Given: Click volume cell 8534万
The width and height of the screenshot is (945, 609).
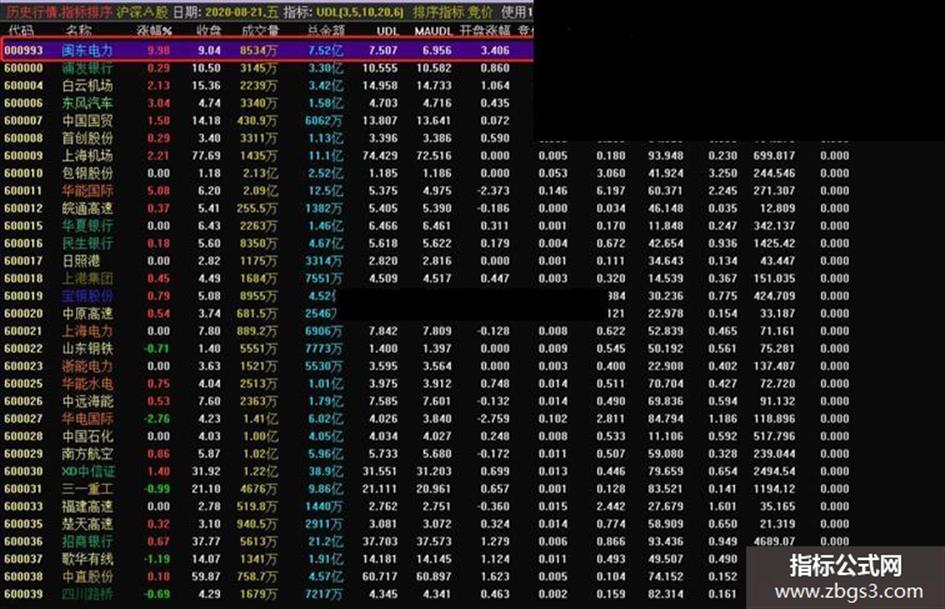Looking at the screenshot, I should 259,51.
